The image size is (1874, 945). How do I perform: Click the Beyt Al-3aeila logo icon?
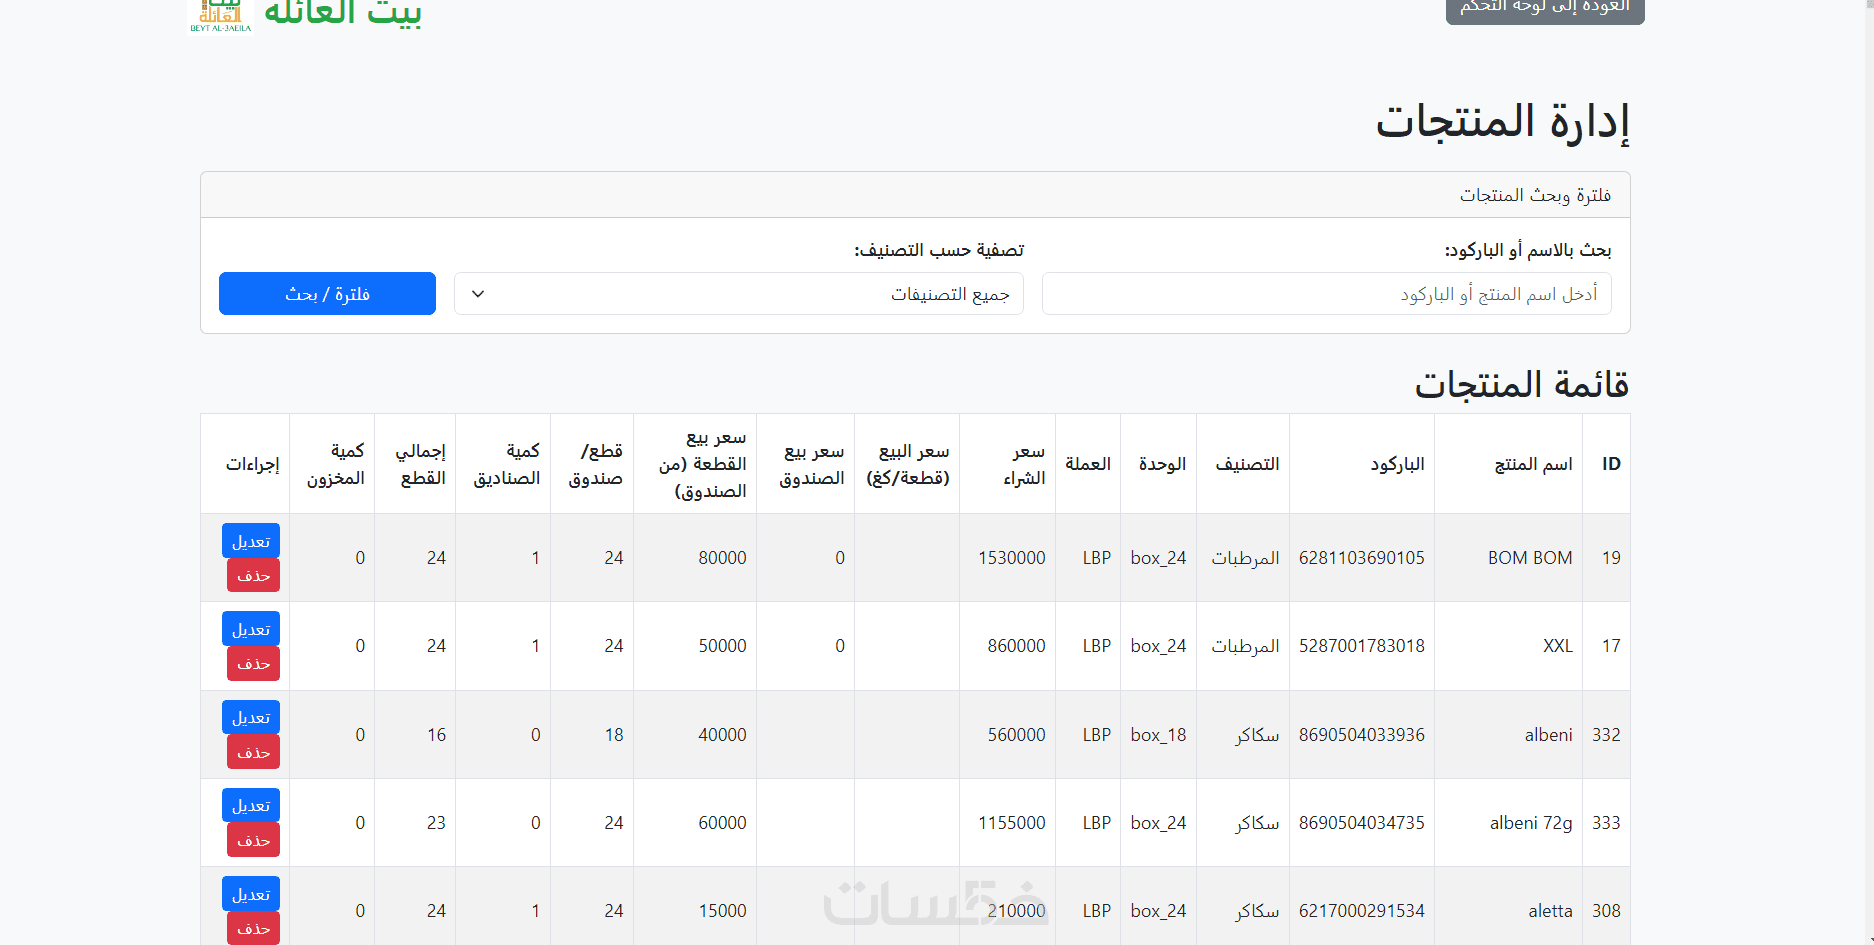click(x=220, y=16)
